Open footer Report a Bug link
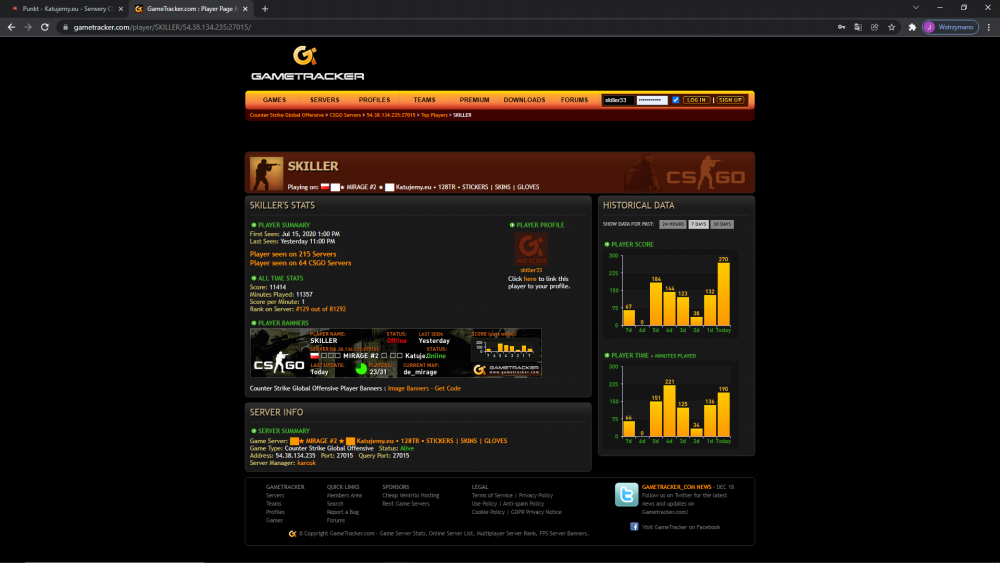 [x=342, y=512]
